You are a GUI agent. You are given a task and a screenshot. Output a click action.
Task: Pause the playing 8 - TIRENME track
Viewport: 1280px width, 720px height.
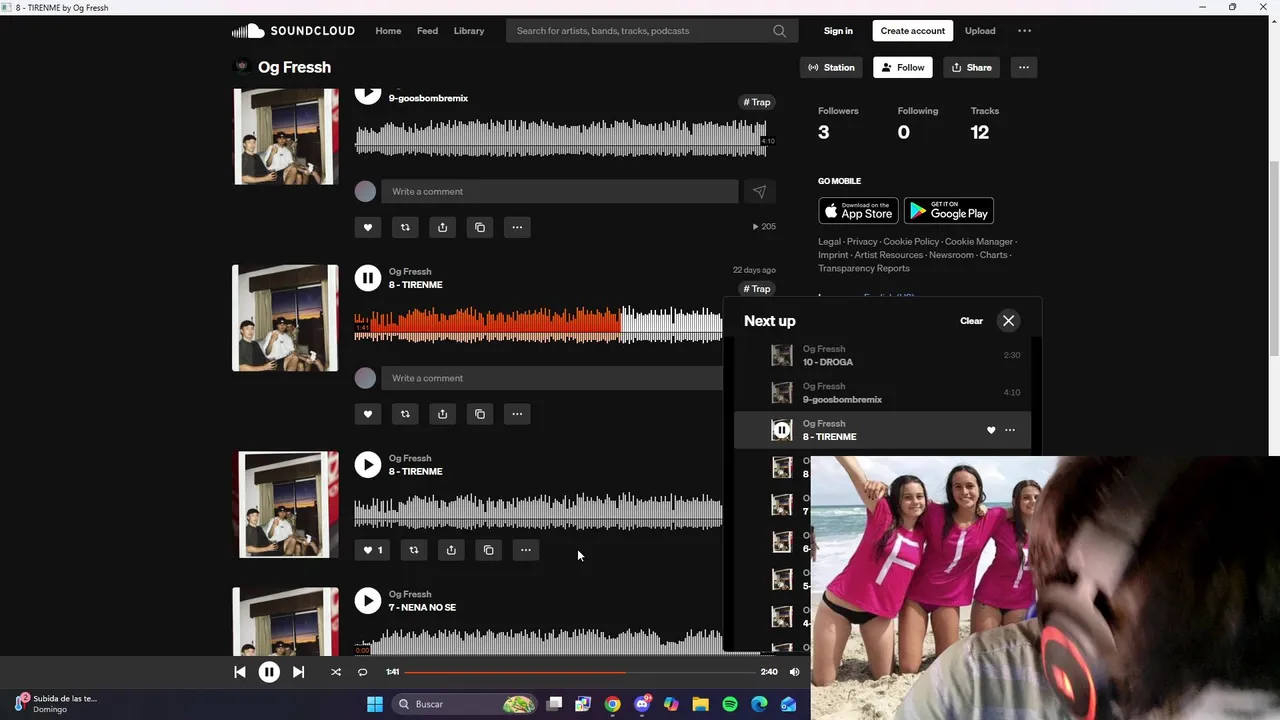tap(368, 278)
